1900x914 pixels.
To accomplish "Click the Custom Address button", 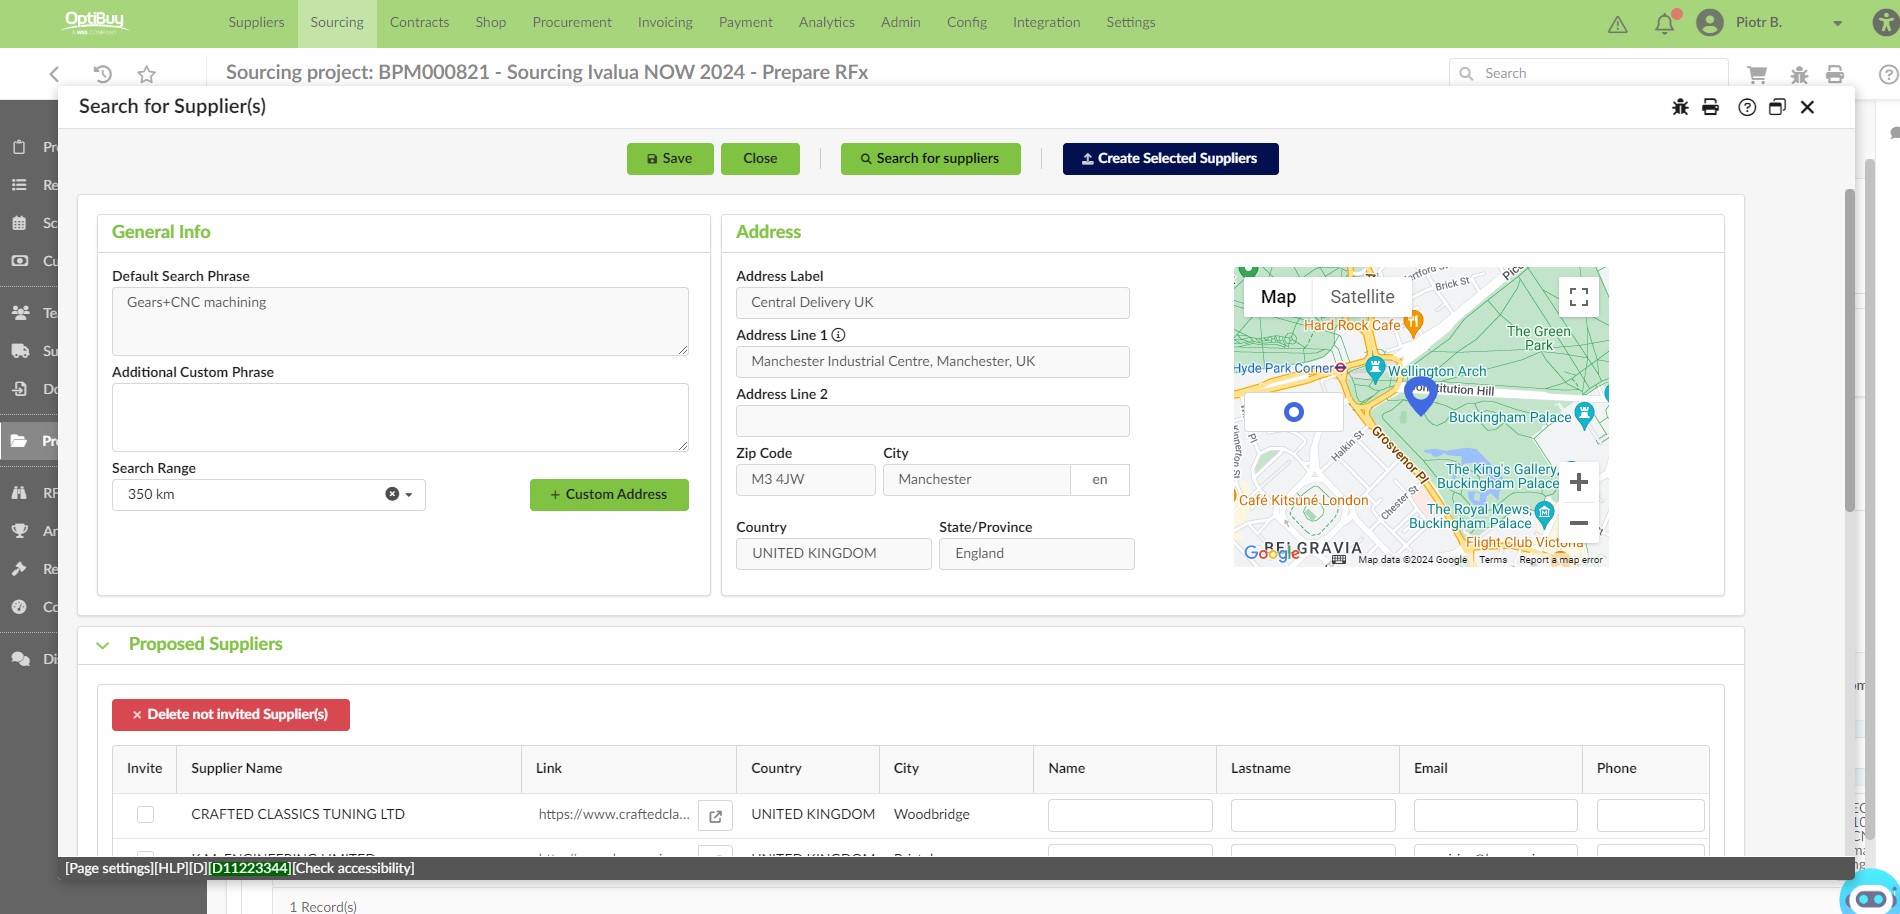I will [609, 495].
